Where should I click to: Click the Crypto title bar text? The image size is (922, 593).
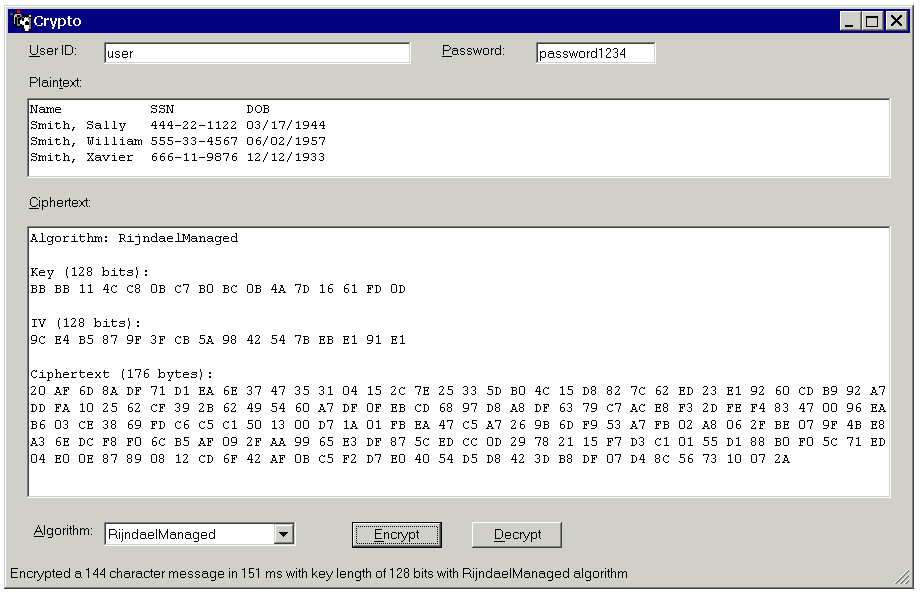(x=58, y=21)
